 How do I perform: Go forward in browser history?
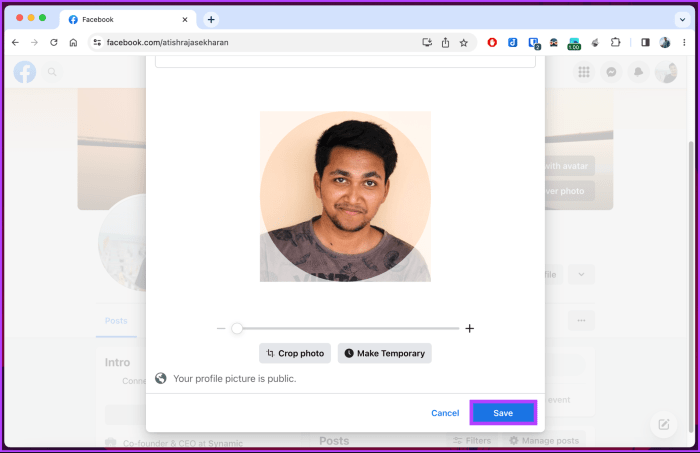pyautogui.click(x=34, y=42)
